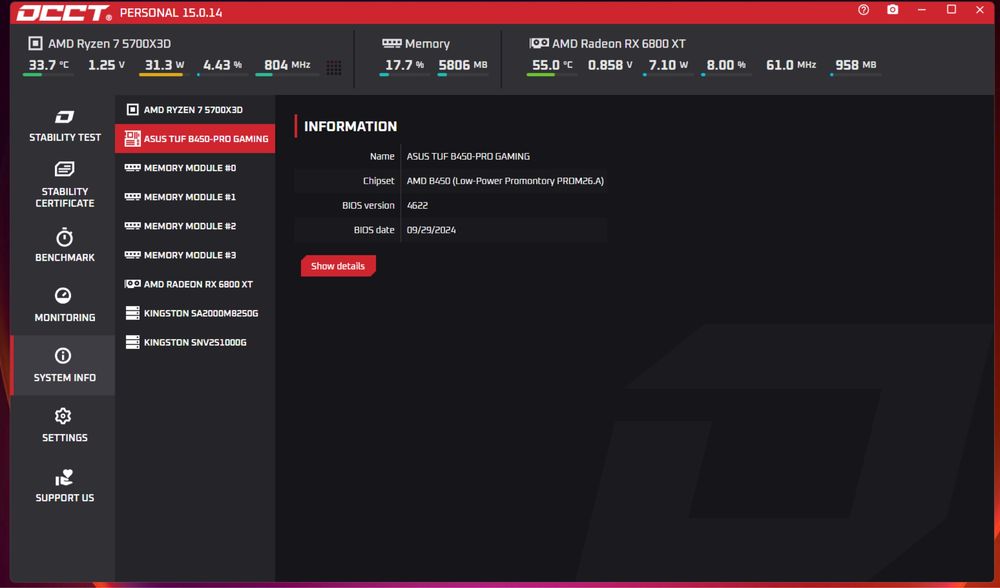Select Kingston SA2000M8250G drive

[x=195, y=313]
